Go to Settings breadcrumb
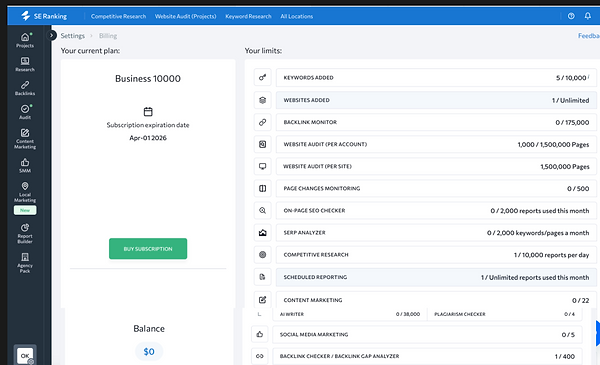Viewport: 600px width, 365px height. [x=73, y=36]
